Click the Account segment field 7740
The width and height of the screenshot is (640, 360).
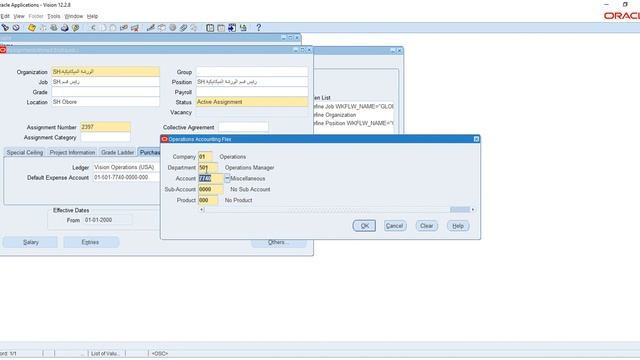[x=211, y=178]
